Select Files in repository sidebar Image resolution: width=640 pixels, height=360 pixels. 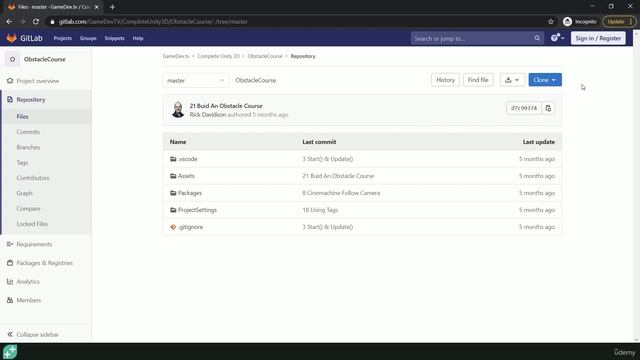(x=47, y=117)
